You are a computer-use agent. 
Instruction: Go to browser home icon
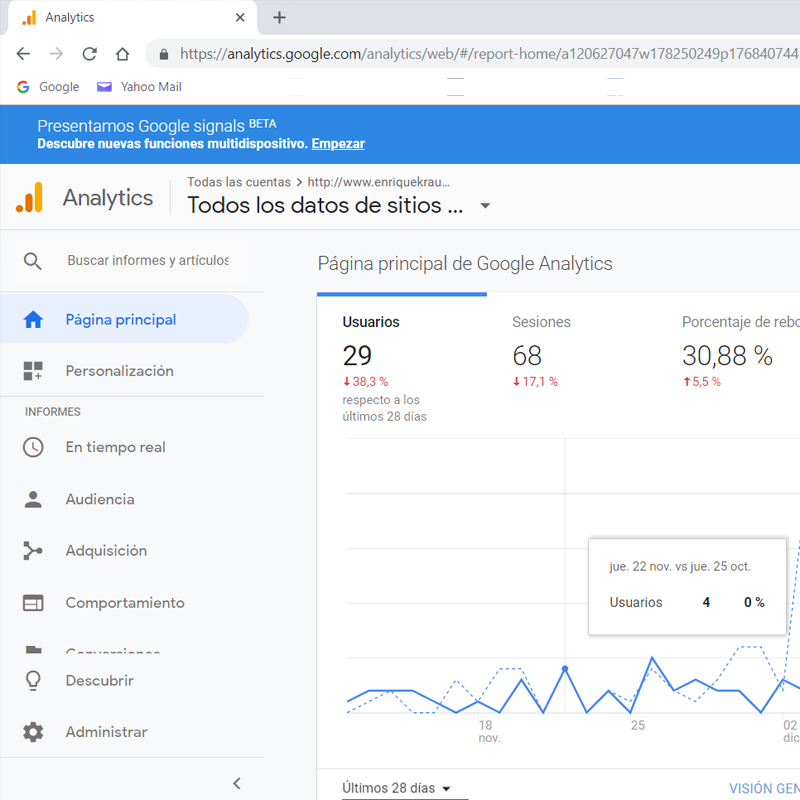point(122,54)
